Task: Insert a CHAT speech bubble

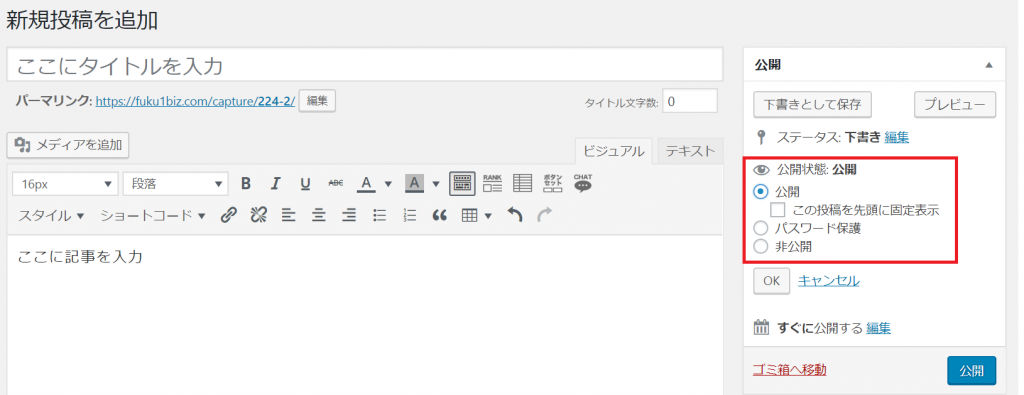Action: coord(583,183)
